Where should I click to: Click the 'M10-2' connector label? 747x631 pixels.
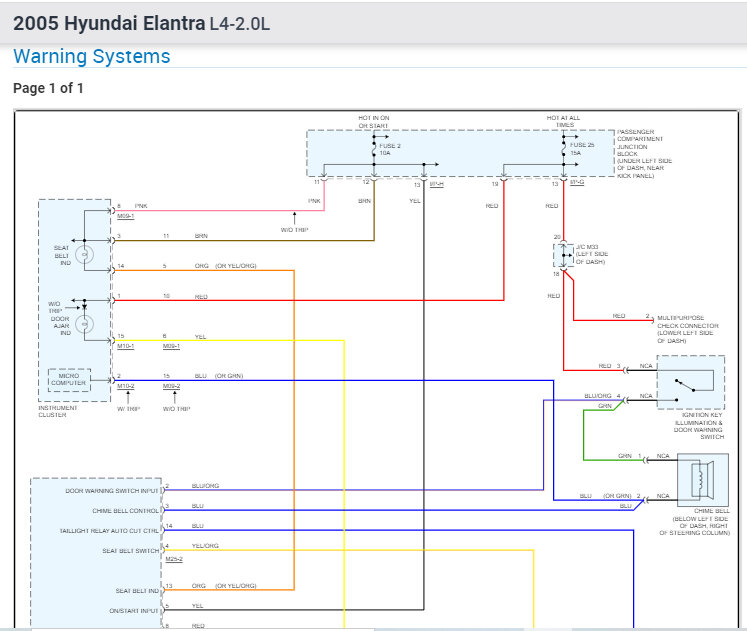pos(126,386)
